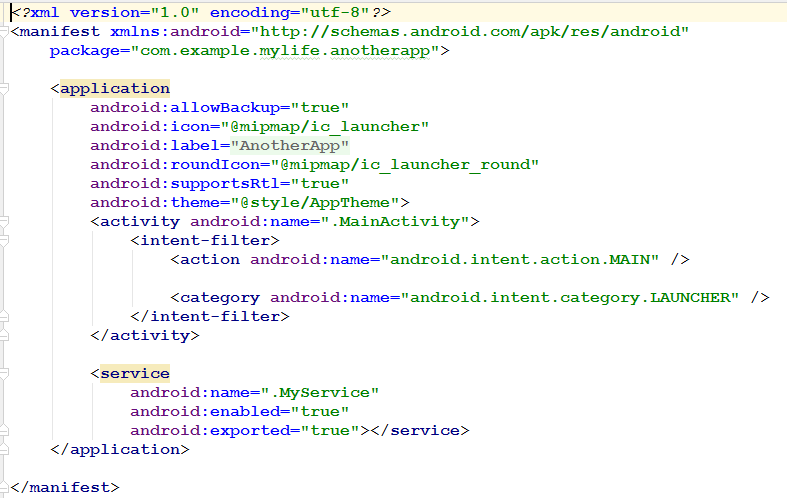The image size is (787, 498).
Task: Click the "android.intent.action.MAIN" value
Action: point(519,260)
